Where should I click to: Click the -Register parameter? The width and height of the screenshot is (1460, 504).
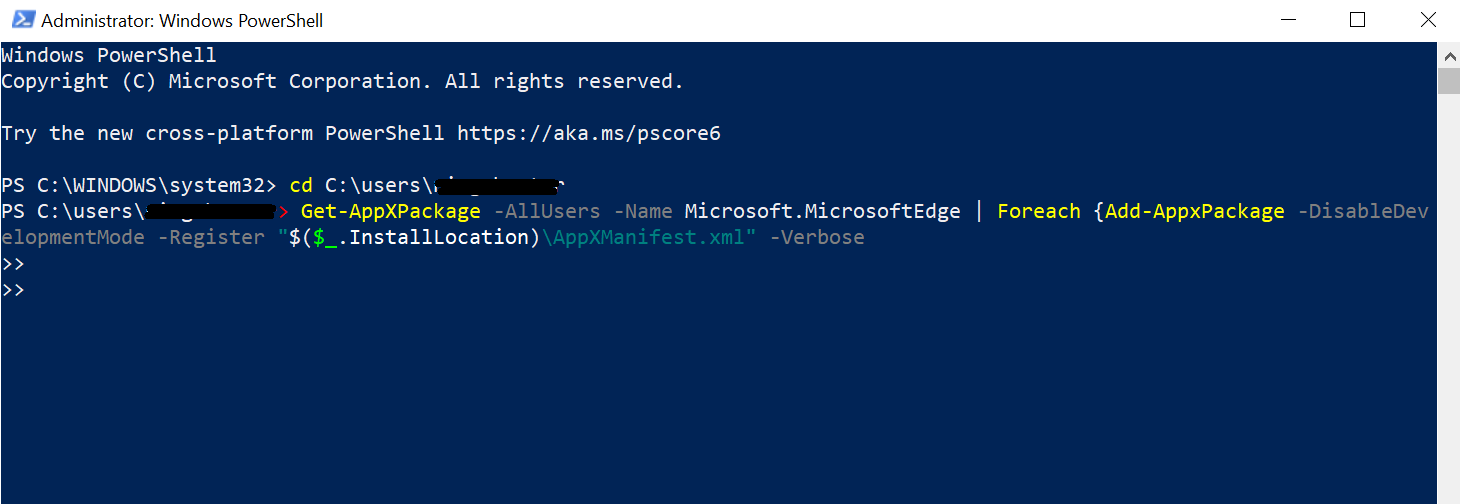pyautogui.click(x=211, y=237)
